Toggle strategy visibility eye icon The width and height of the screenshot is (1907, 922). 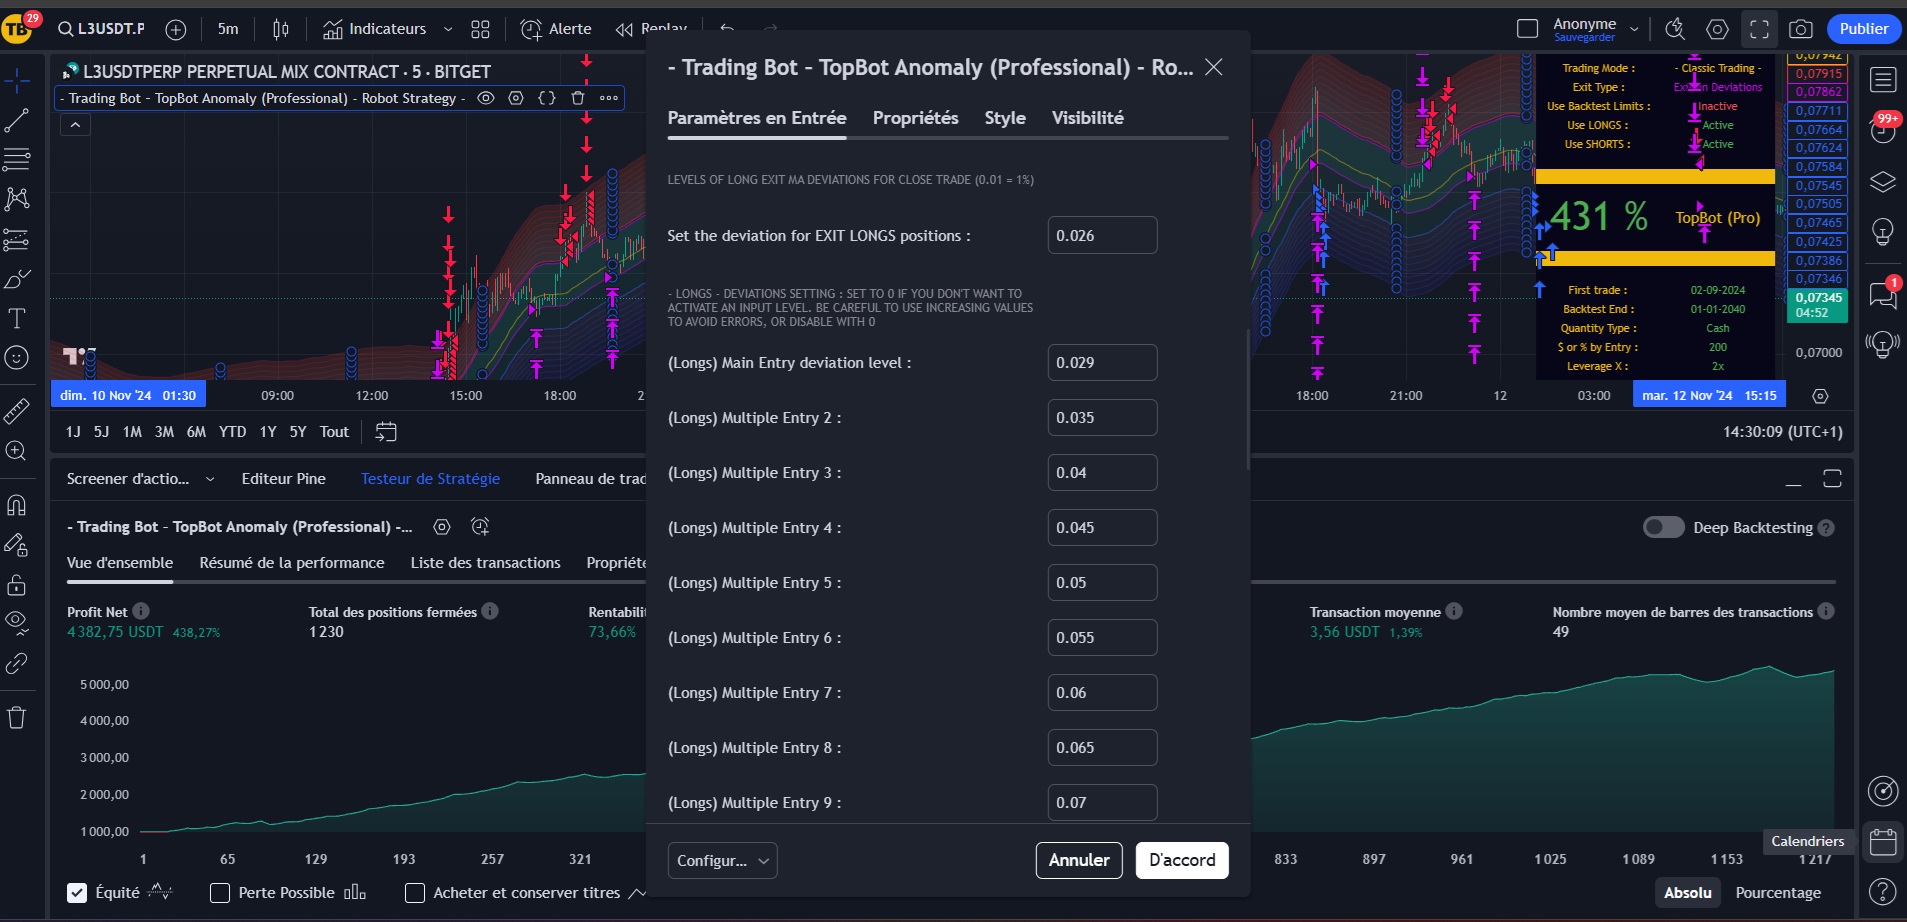pos(486,98)
